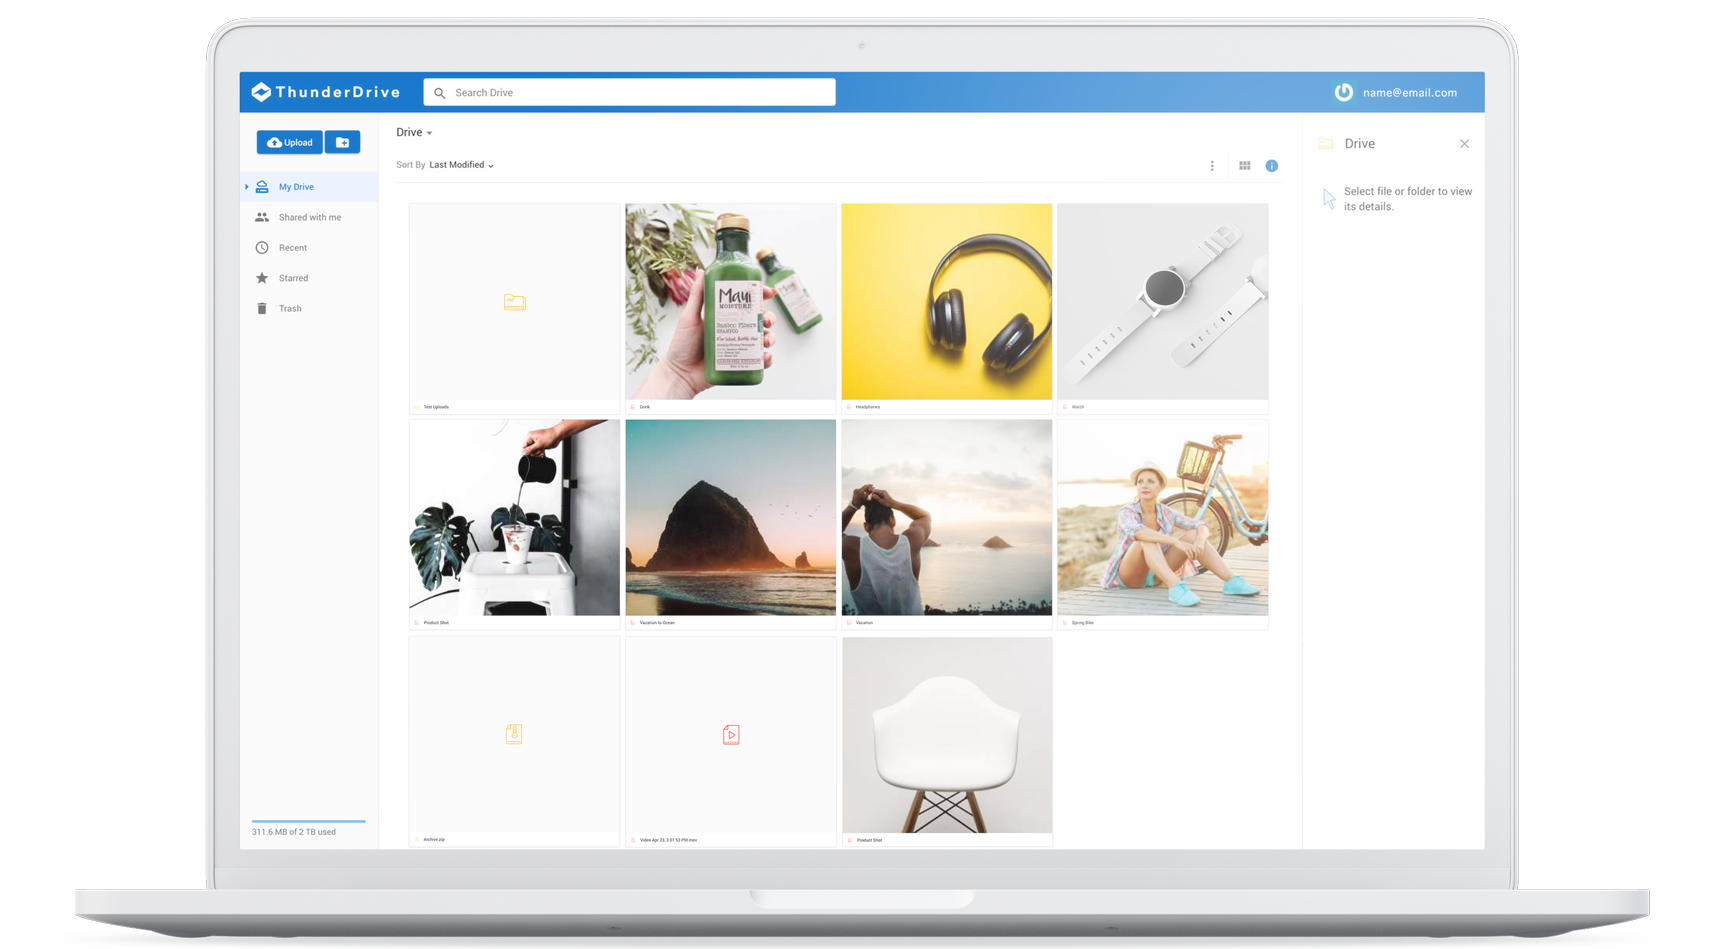The height and width of the screenshot is (949, 1727).
Task: Click the 'Test Uploads' folder name label
Action: click(436, 407)
